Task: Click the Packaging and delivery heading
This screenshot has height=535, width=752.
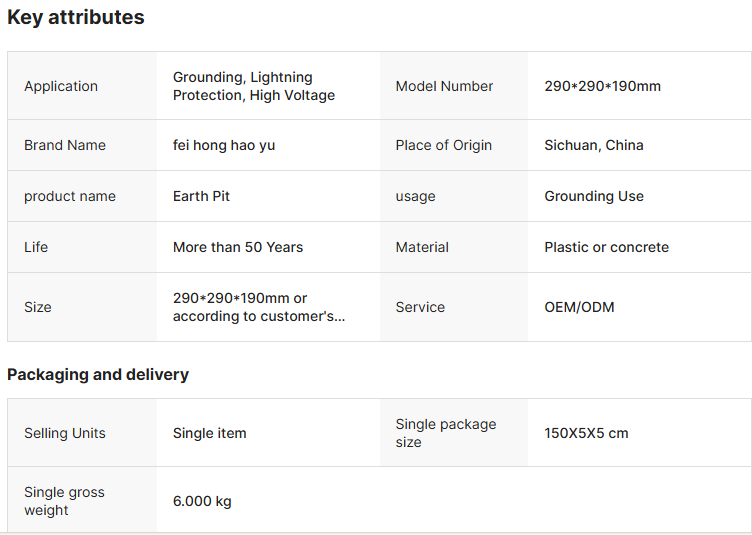Action: [98, 375]
